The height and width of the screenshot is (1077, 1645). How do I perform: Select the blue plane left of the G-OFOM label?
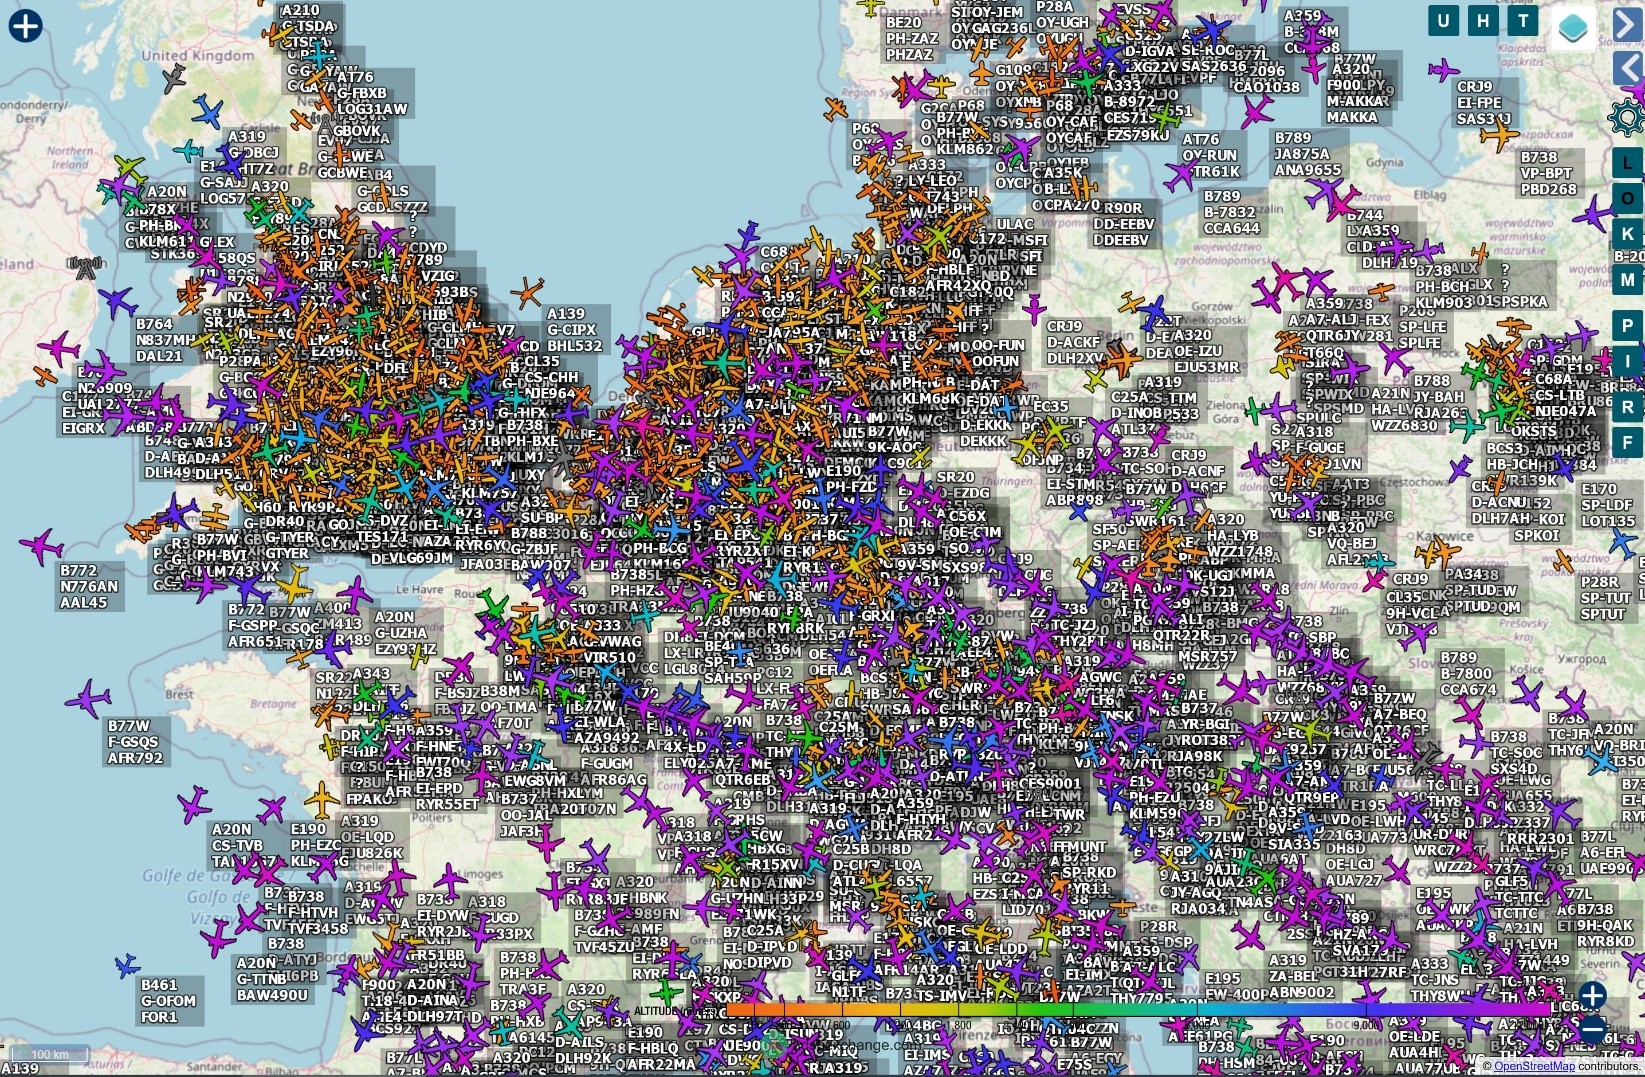[126, 965]
